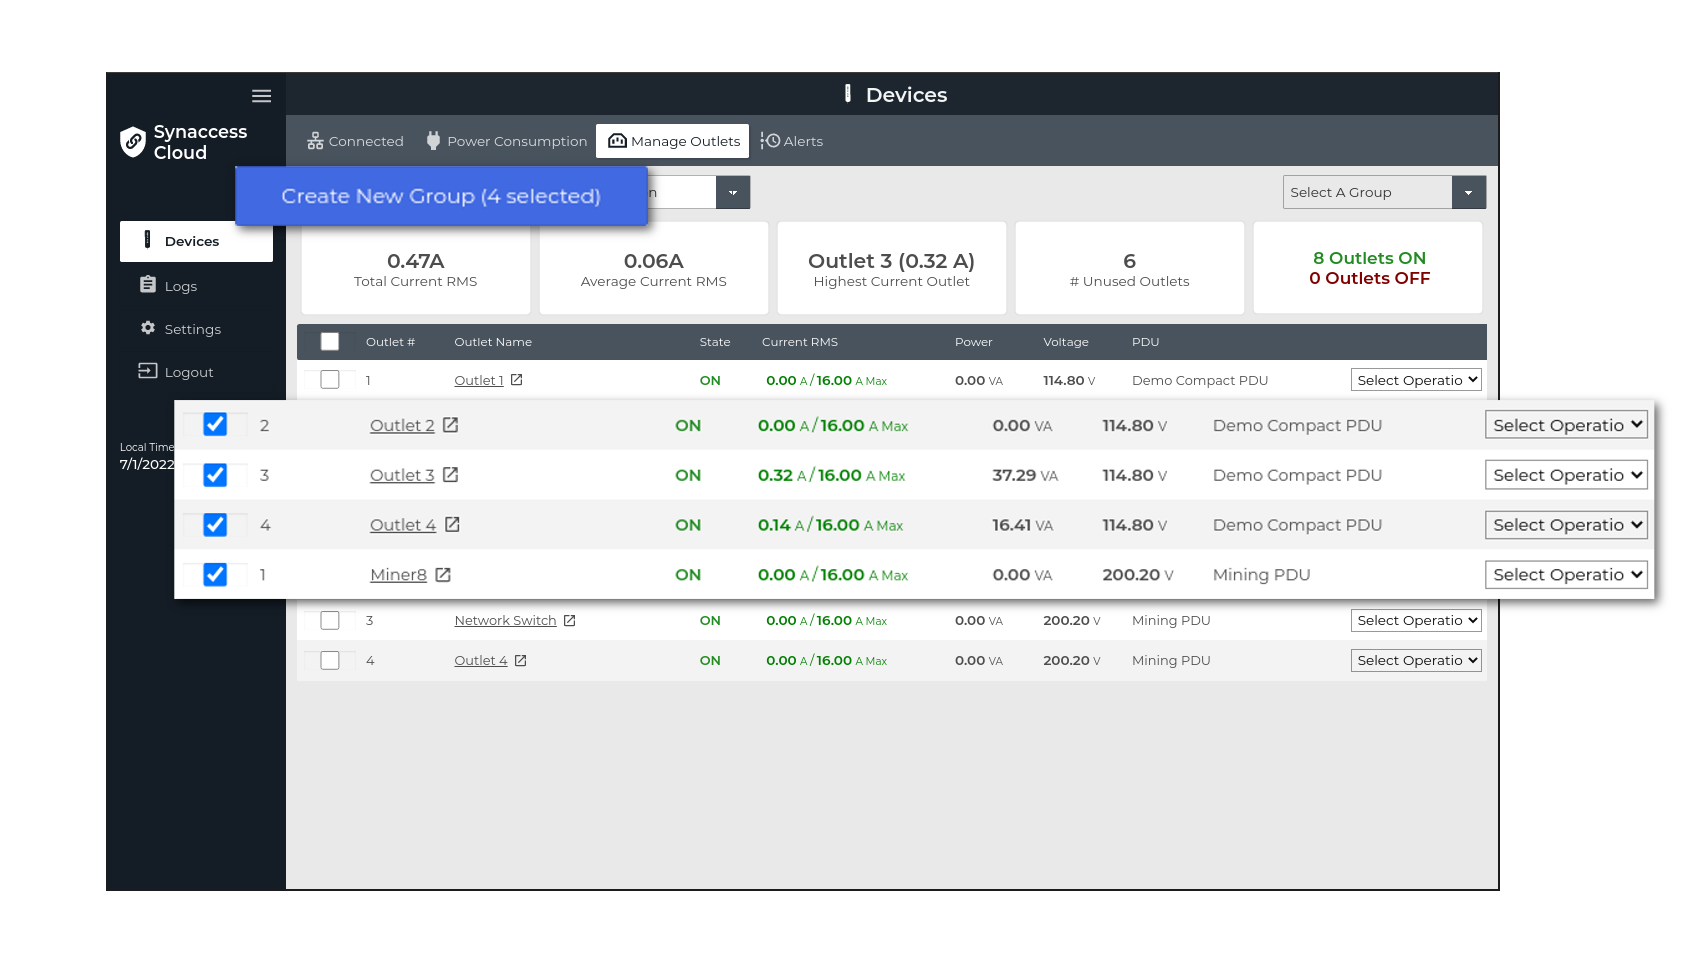The height and width of the screenshot is (958, 1701).
Task: Open Select Operation dropdown for Miner8
Action: click(1566, 575)
